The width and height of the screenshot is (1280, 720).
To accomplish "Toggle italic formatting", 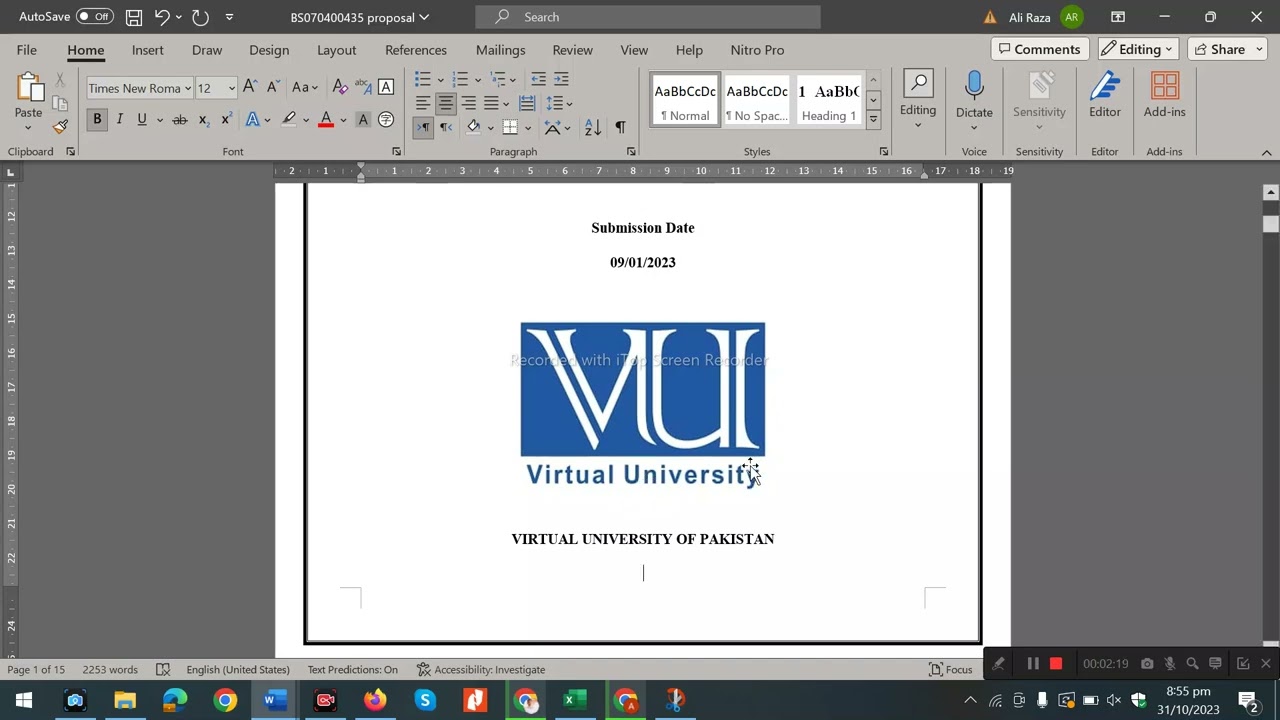I will tap(119, 120).
